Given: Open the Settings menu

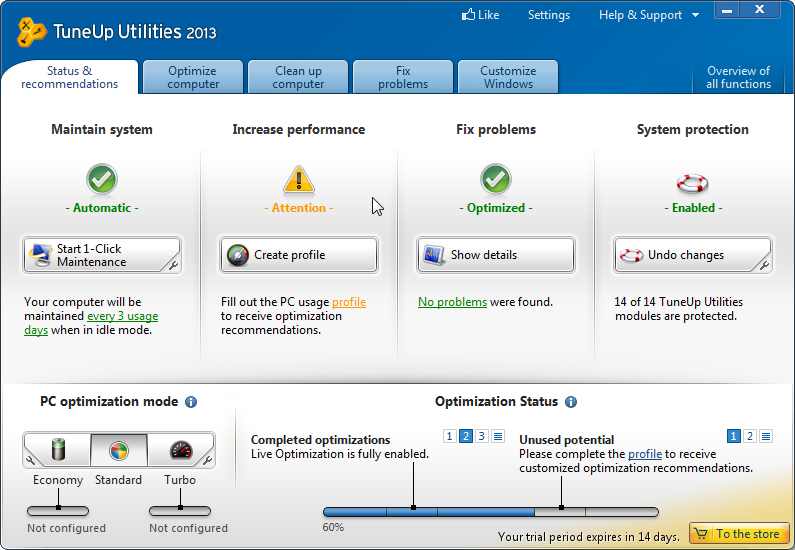Looking at the screenshot, I should 549,15.
